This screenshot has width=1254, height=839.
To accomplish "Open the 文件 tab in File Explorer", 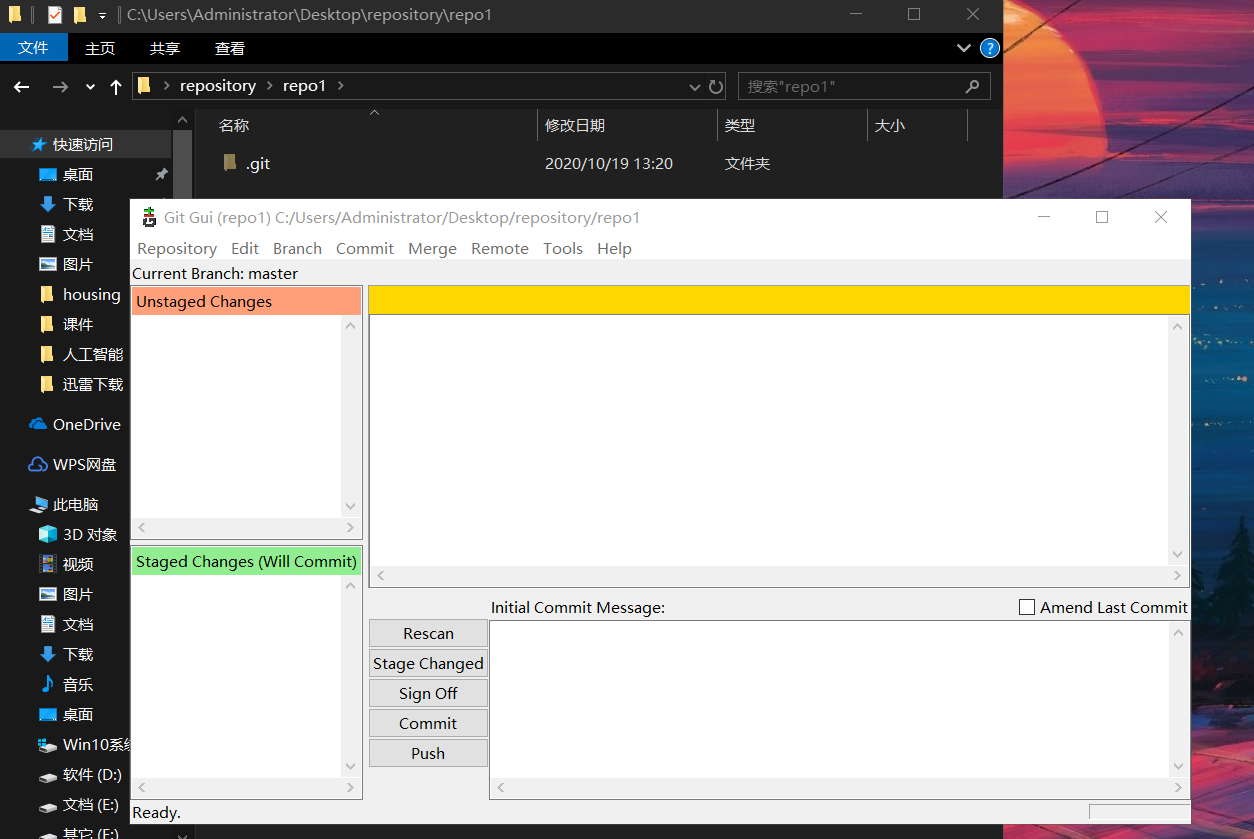I will pos(34,48).
